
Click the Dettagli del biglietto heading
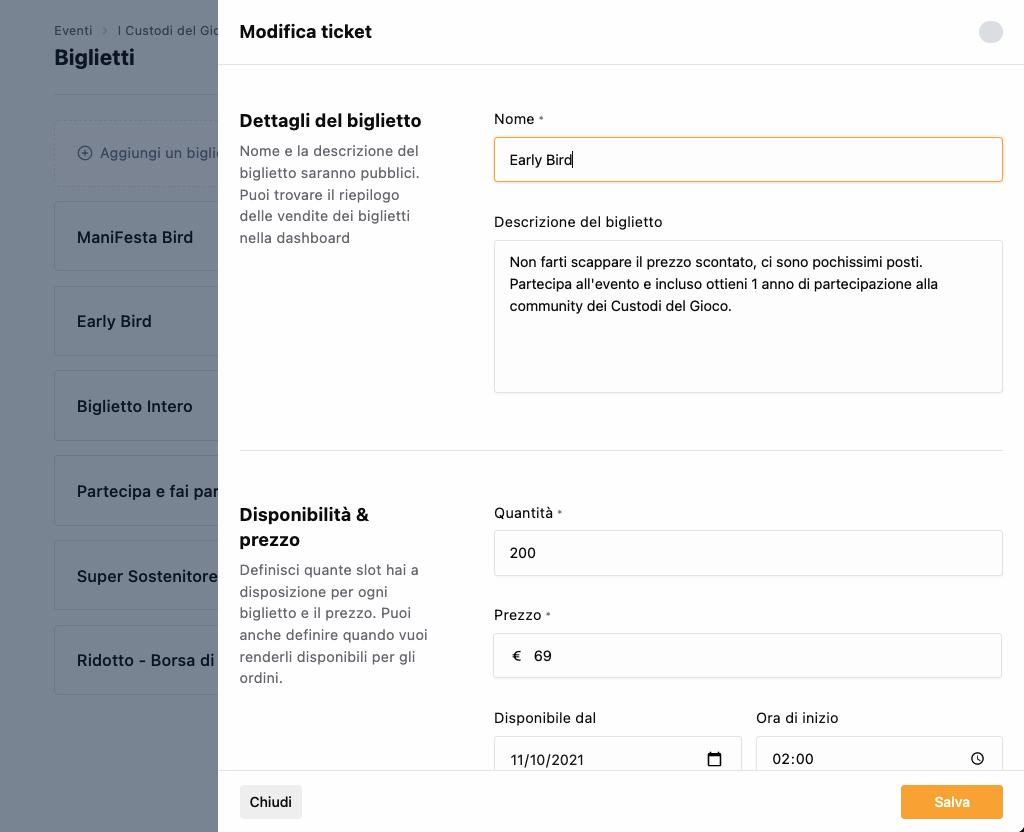330,121
